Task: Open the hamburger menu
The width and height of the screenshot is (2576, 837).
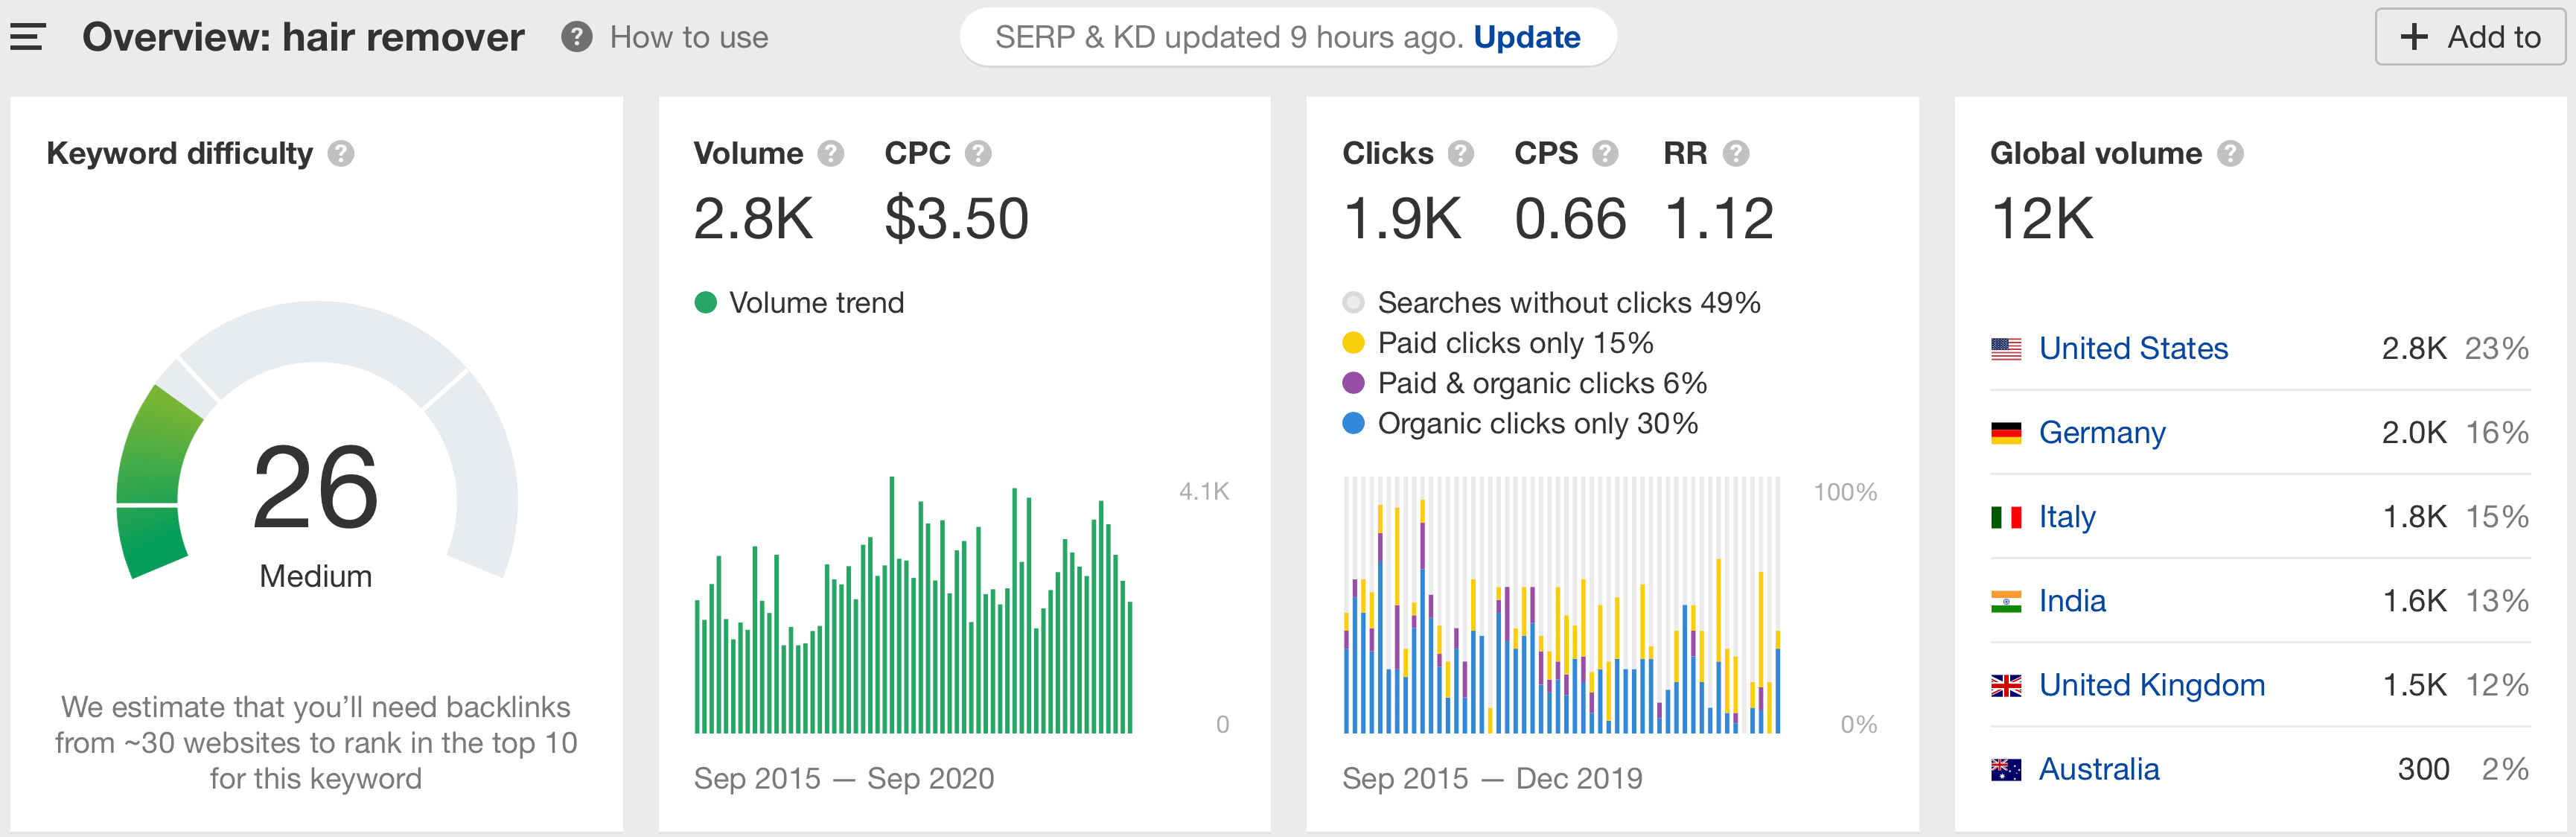Action: point(28,37)
